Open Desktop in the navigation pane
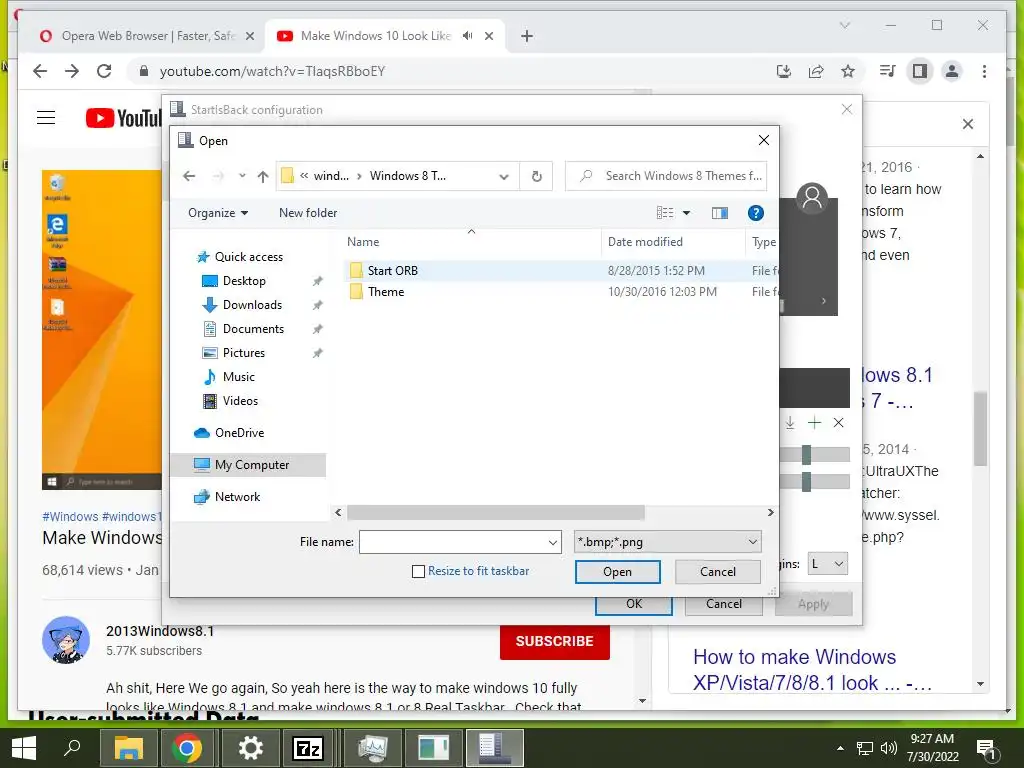 [x=244, y=281]
